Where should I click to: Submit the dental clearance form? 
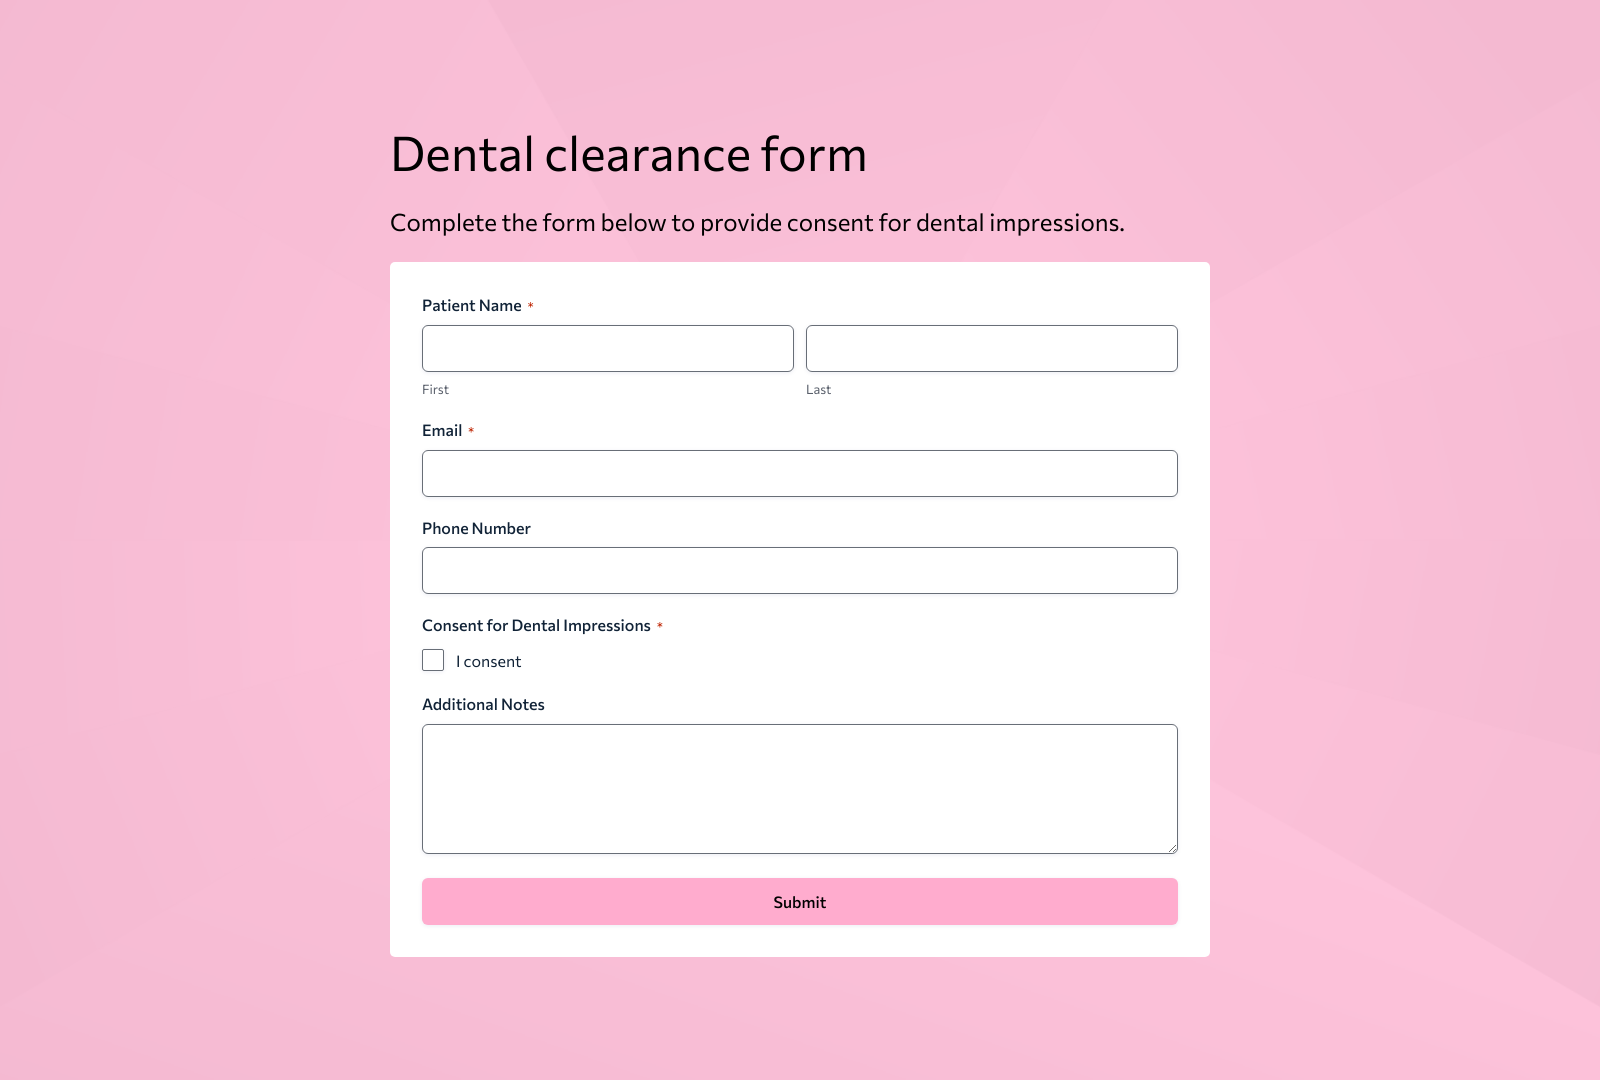coord(799,901)
